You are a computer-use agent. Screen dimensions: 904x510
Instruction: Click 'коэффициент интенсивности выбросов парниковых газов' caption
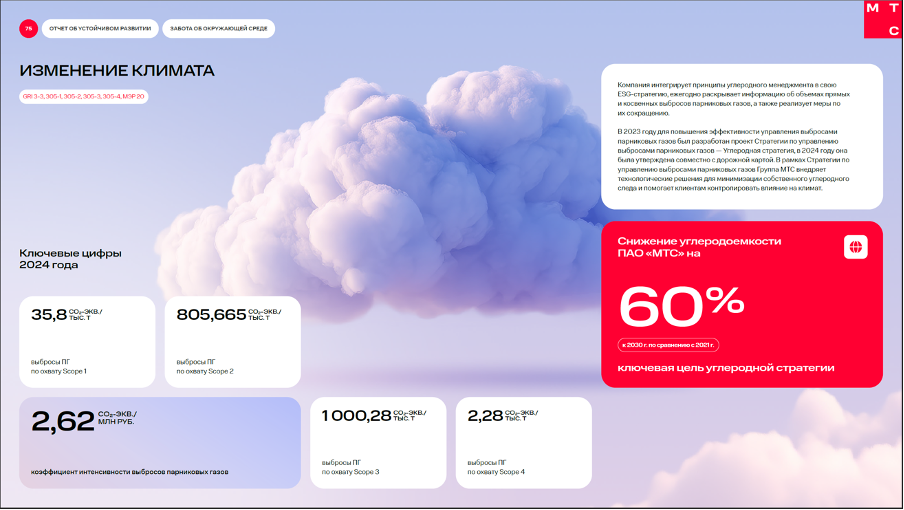click(130, 472)
